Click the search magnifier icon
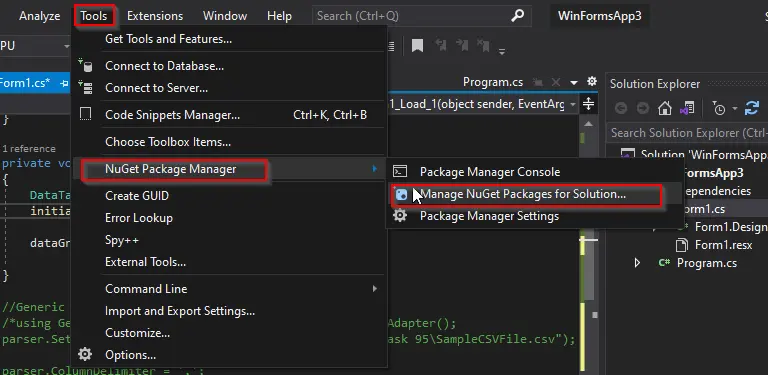The image size is (768, 375). pyautogui.click(x=517, y=16)
